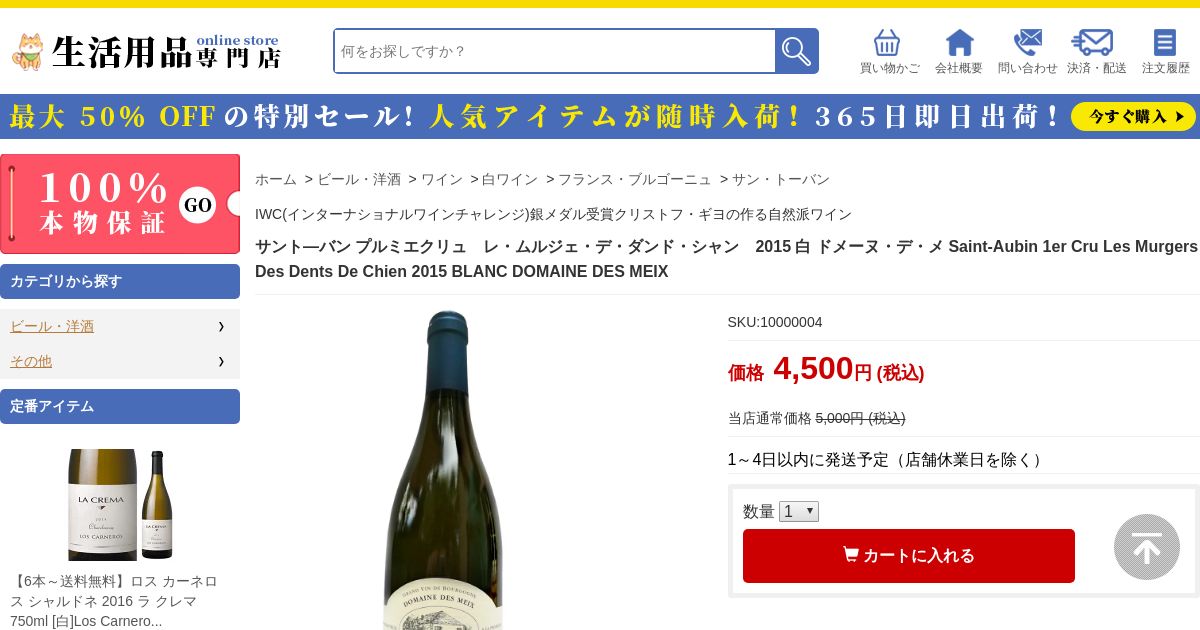Expand the その他 category arrow
This screenshot has height=630, width=1200.
(x=221, y=361)
